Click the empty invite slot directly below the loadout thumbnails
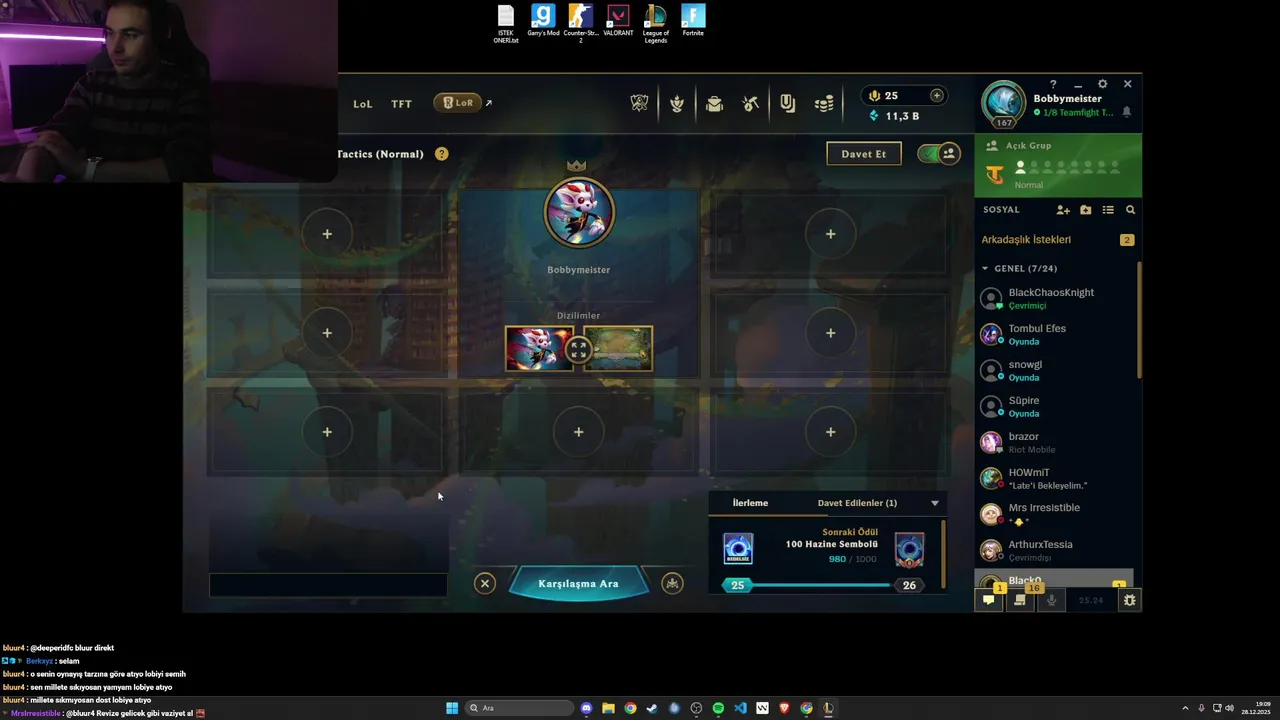 (x=578, y=432)
